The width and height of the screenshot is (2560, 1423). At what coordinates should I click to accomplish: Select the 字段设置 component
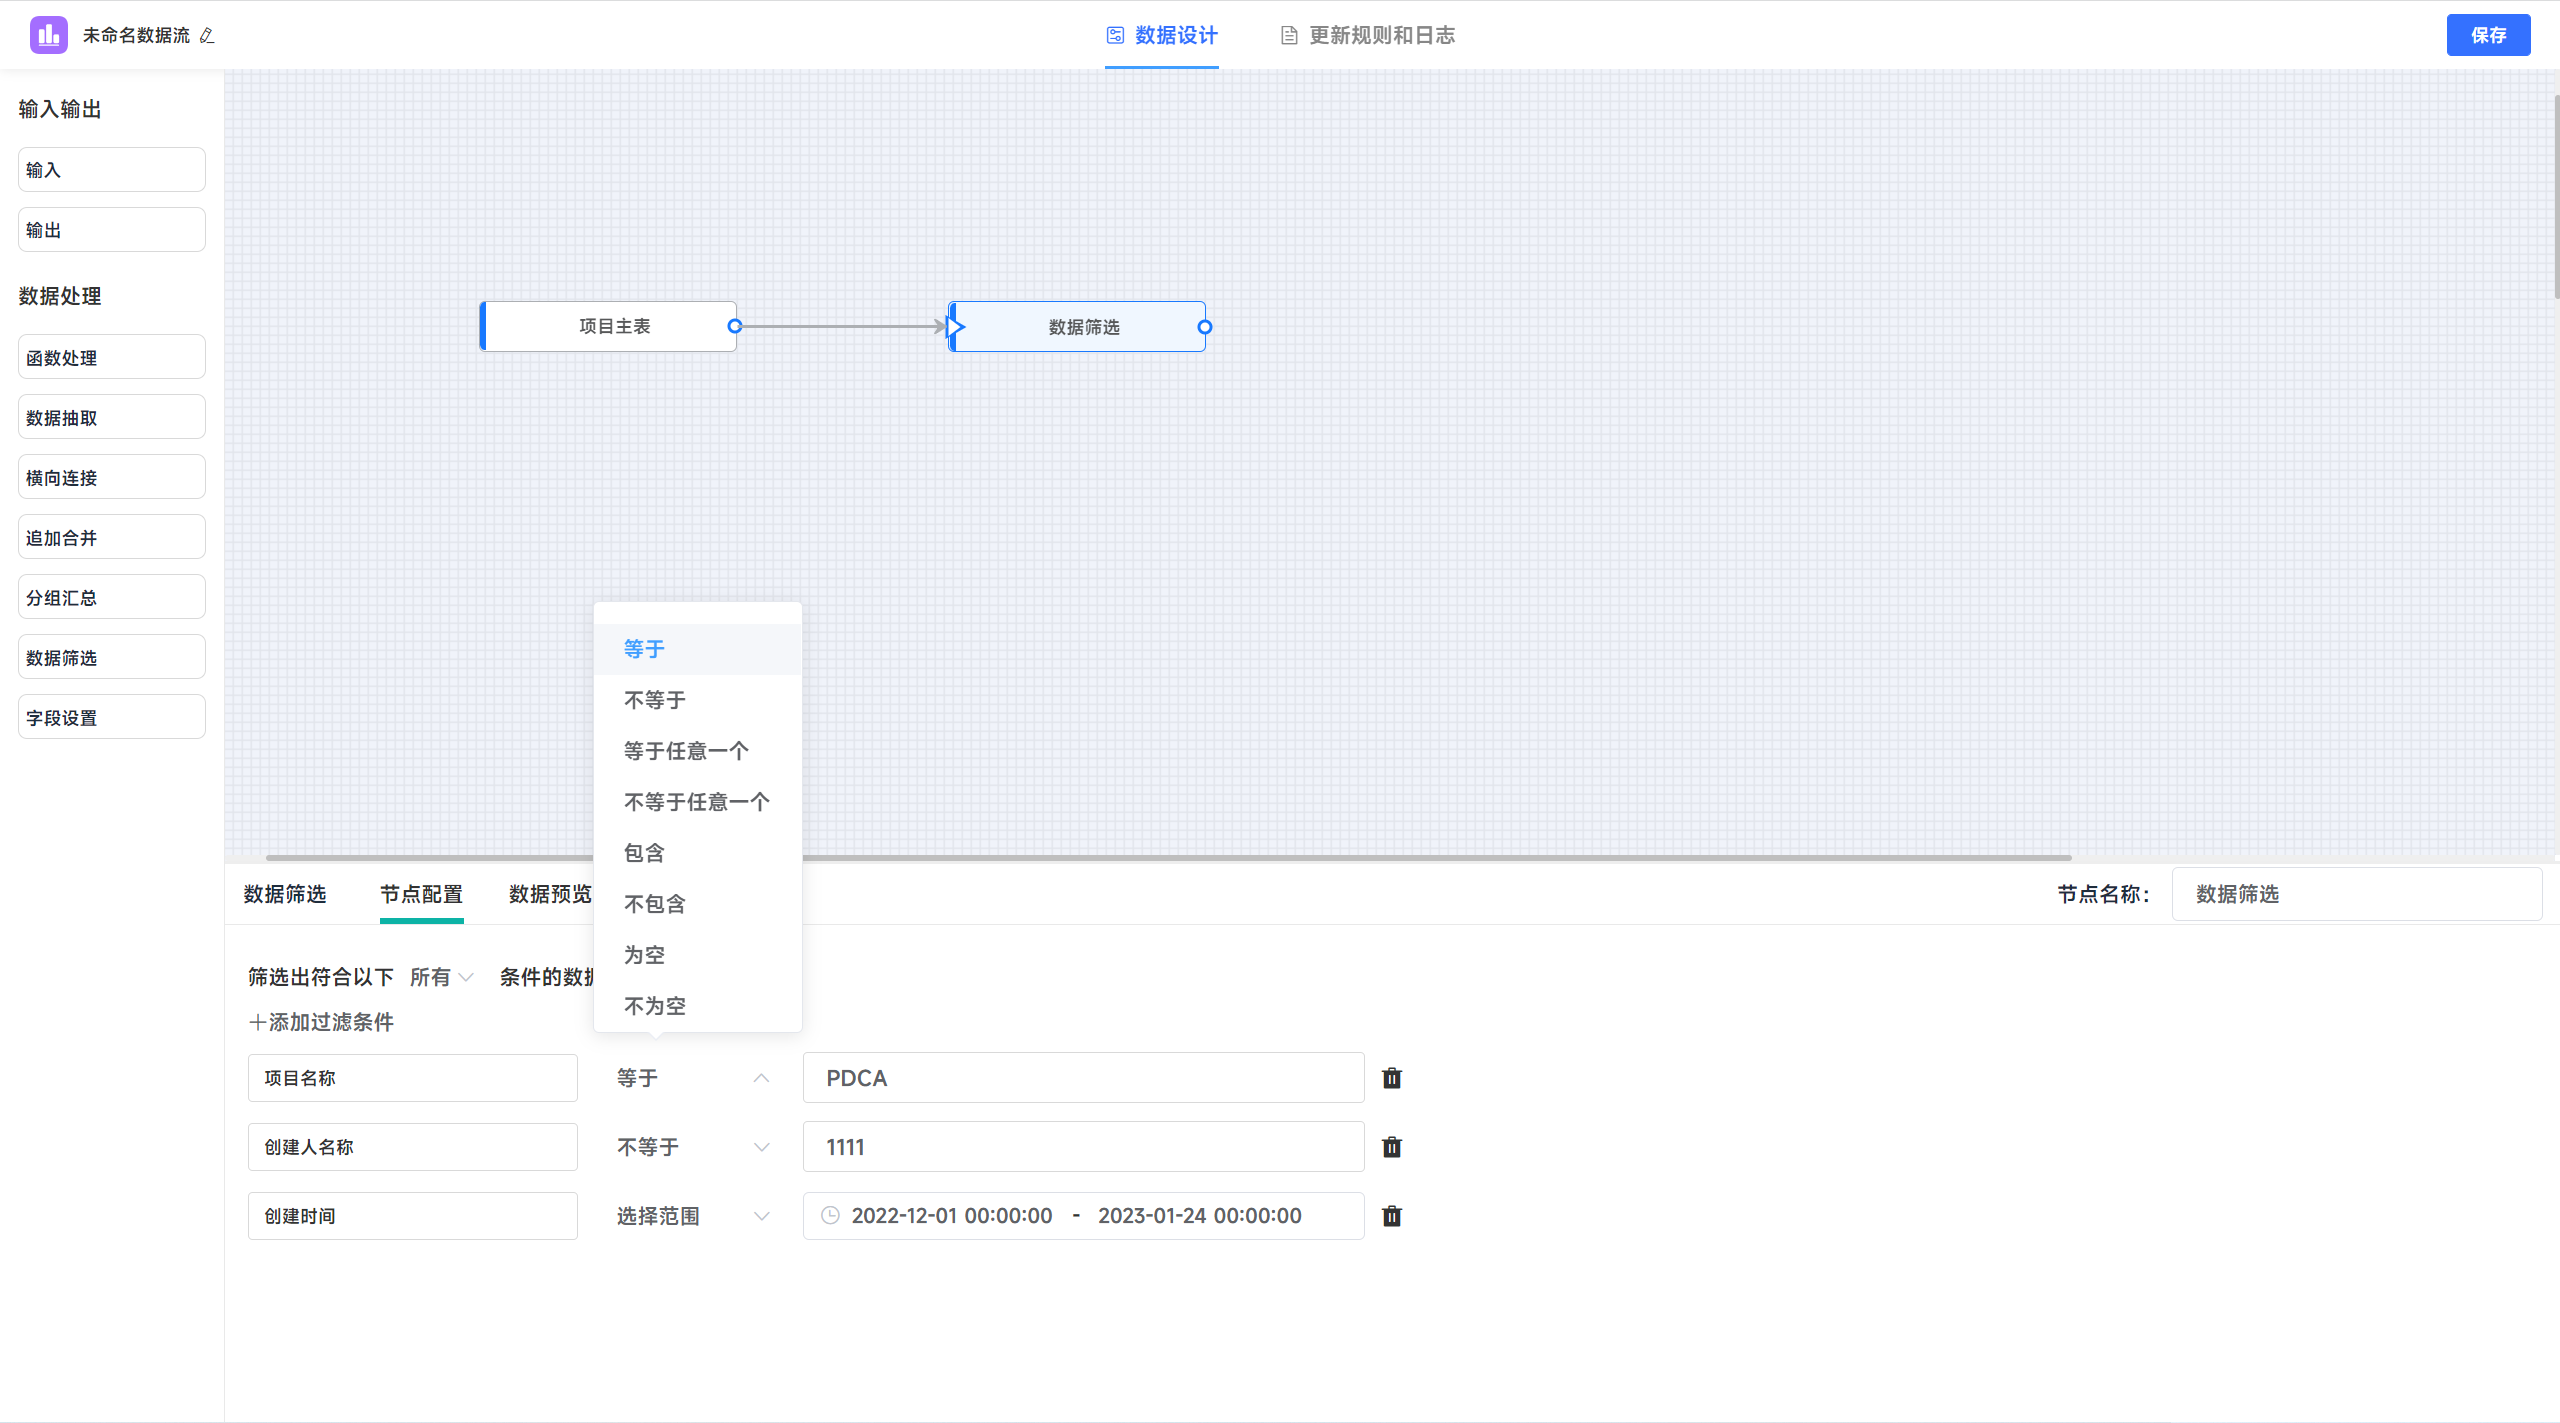[112, 717]
